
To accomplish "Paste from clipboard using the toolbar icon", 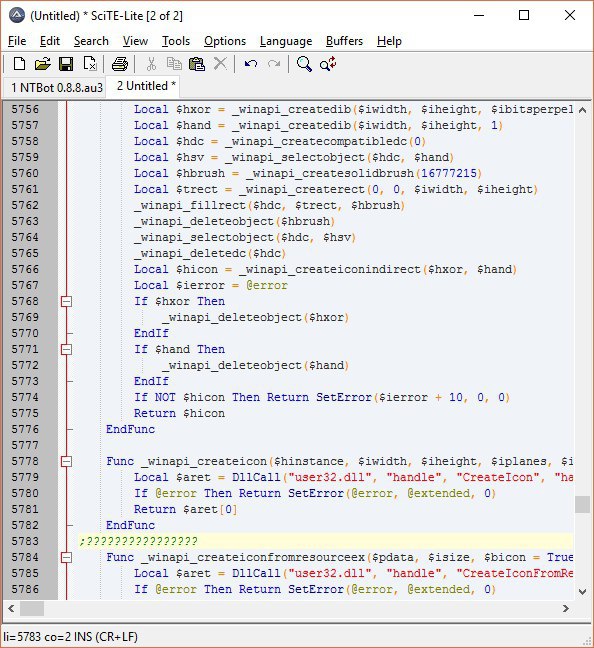I will pyautogui.click(x=197, y=64).
